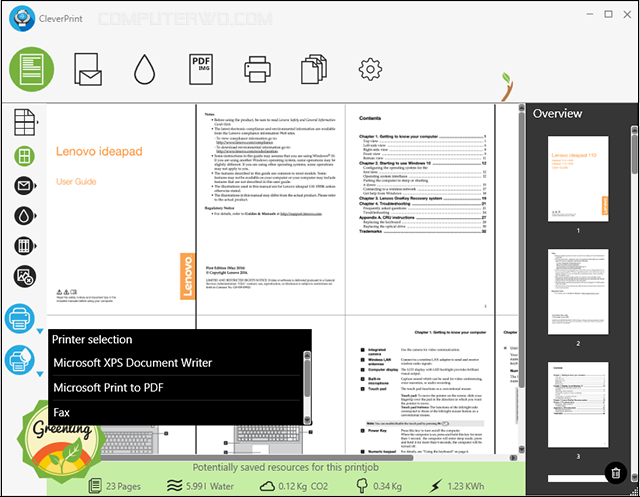
Task: Click the Overview panel scrollbar thumb
Action: point(634,154)
